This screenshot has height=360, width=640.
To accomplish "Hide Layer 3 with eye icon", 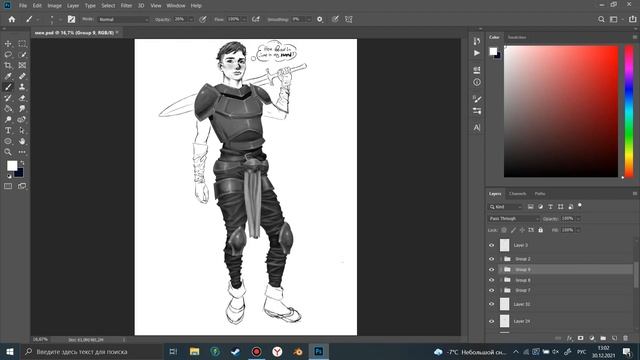I will tap(491, 245).
